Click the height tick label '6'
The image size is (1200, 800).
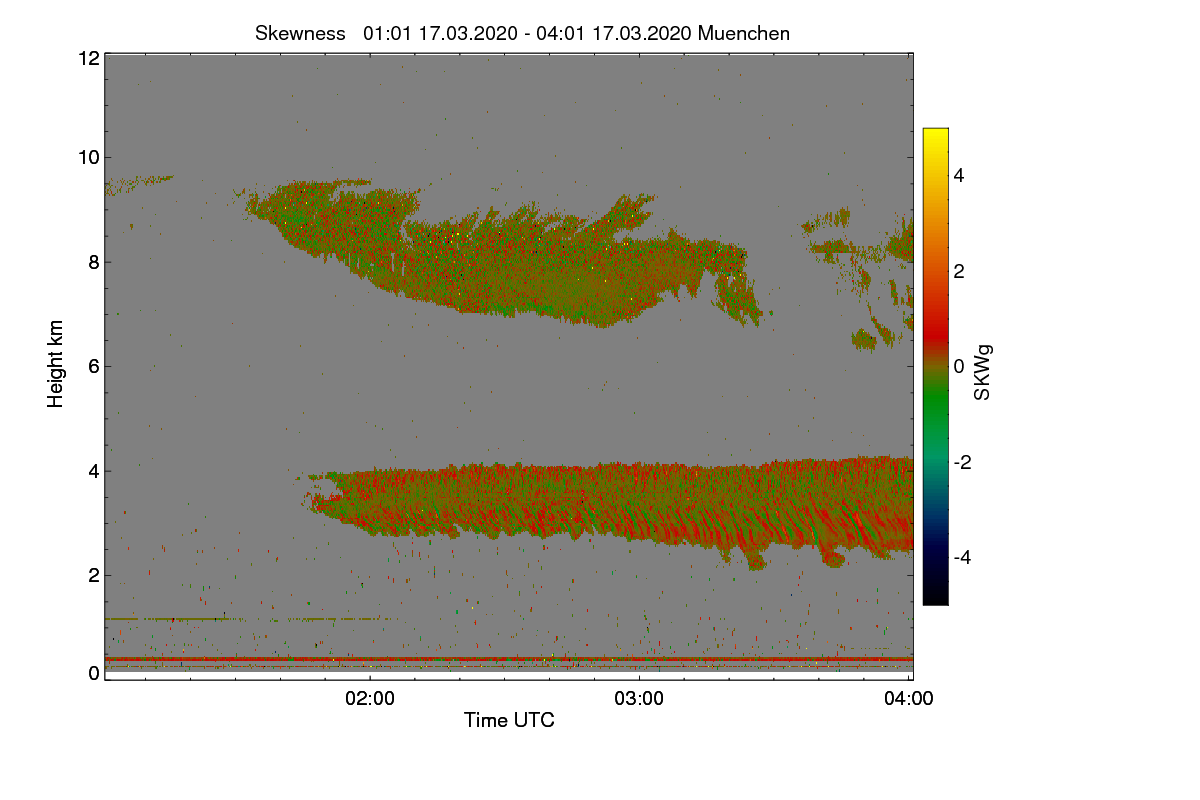point(94,366)
